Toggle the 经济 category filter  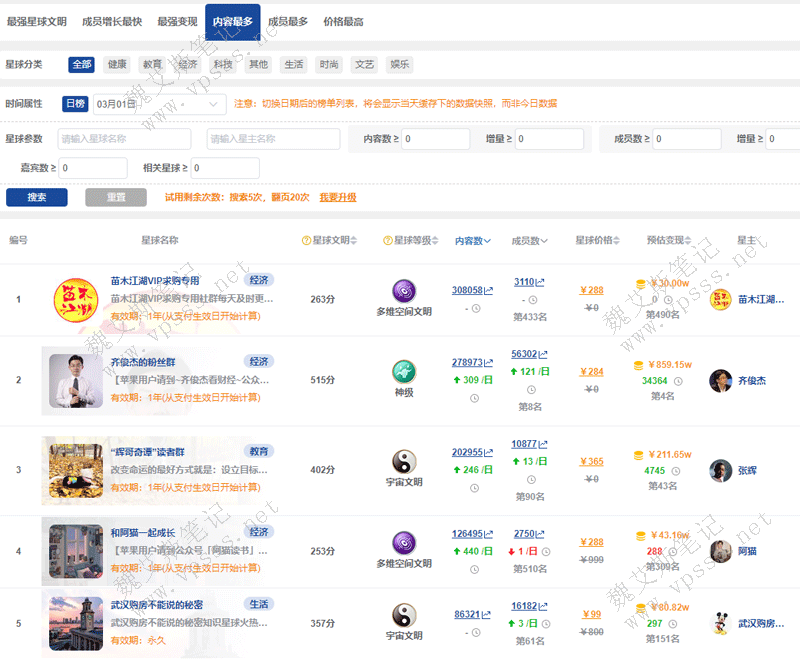(x=188, y=64)
